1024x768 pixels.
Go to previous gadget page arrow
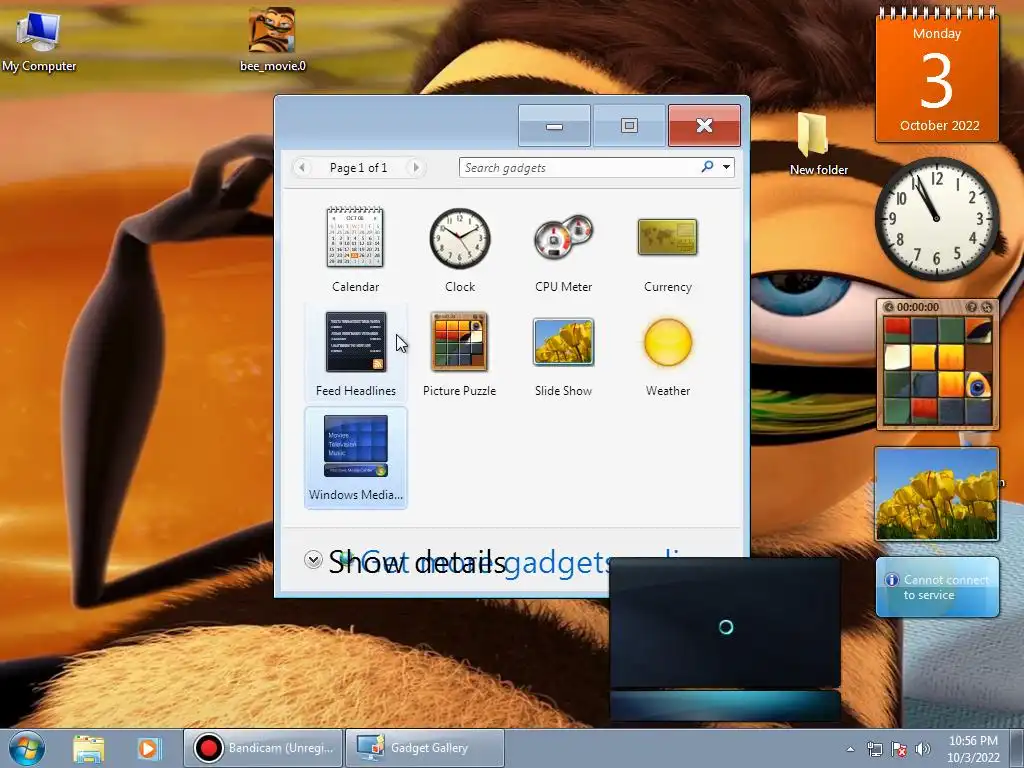pos(302,168)
